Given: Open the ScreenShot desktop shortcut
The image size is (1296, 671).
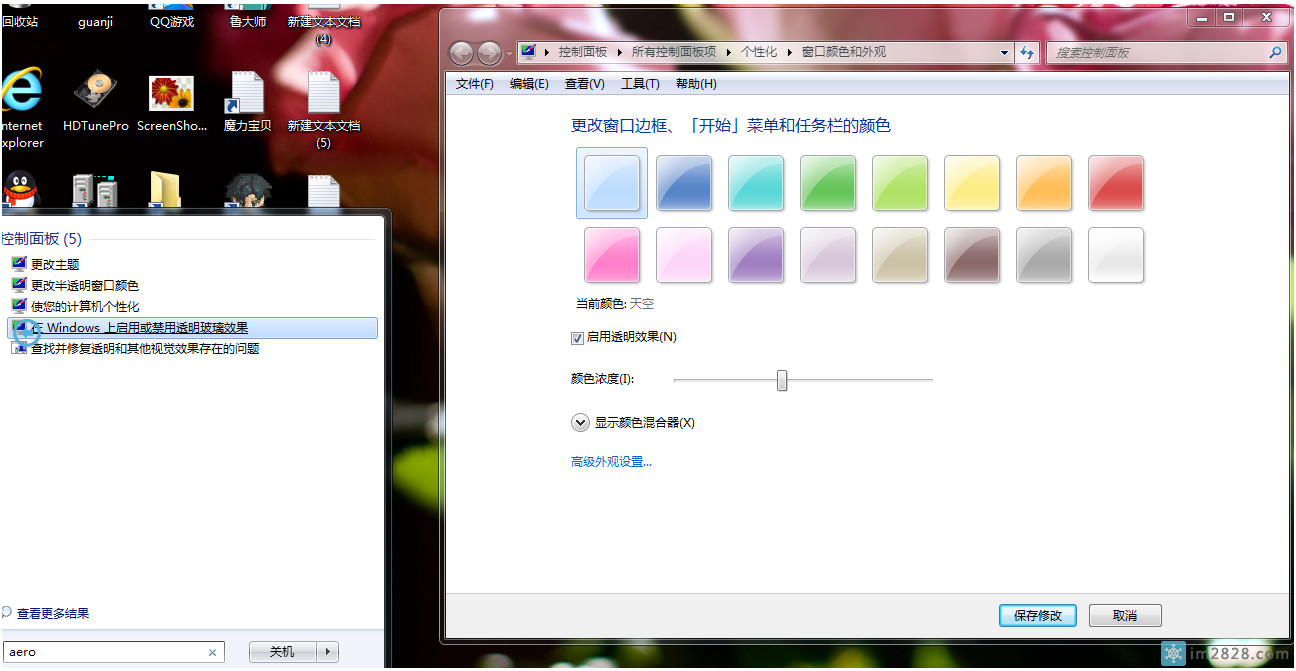Looking at the screenshot, I should [171, 95].
